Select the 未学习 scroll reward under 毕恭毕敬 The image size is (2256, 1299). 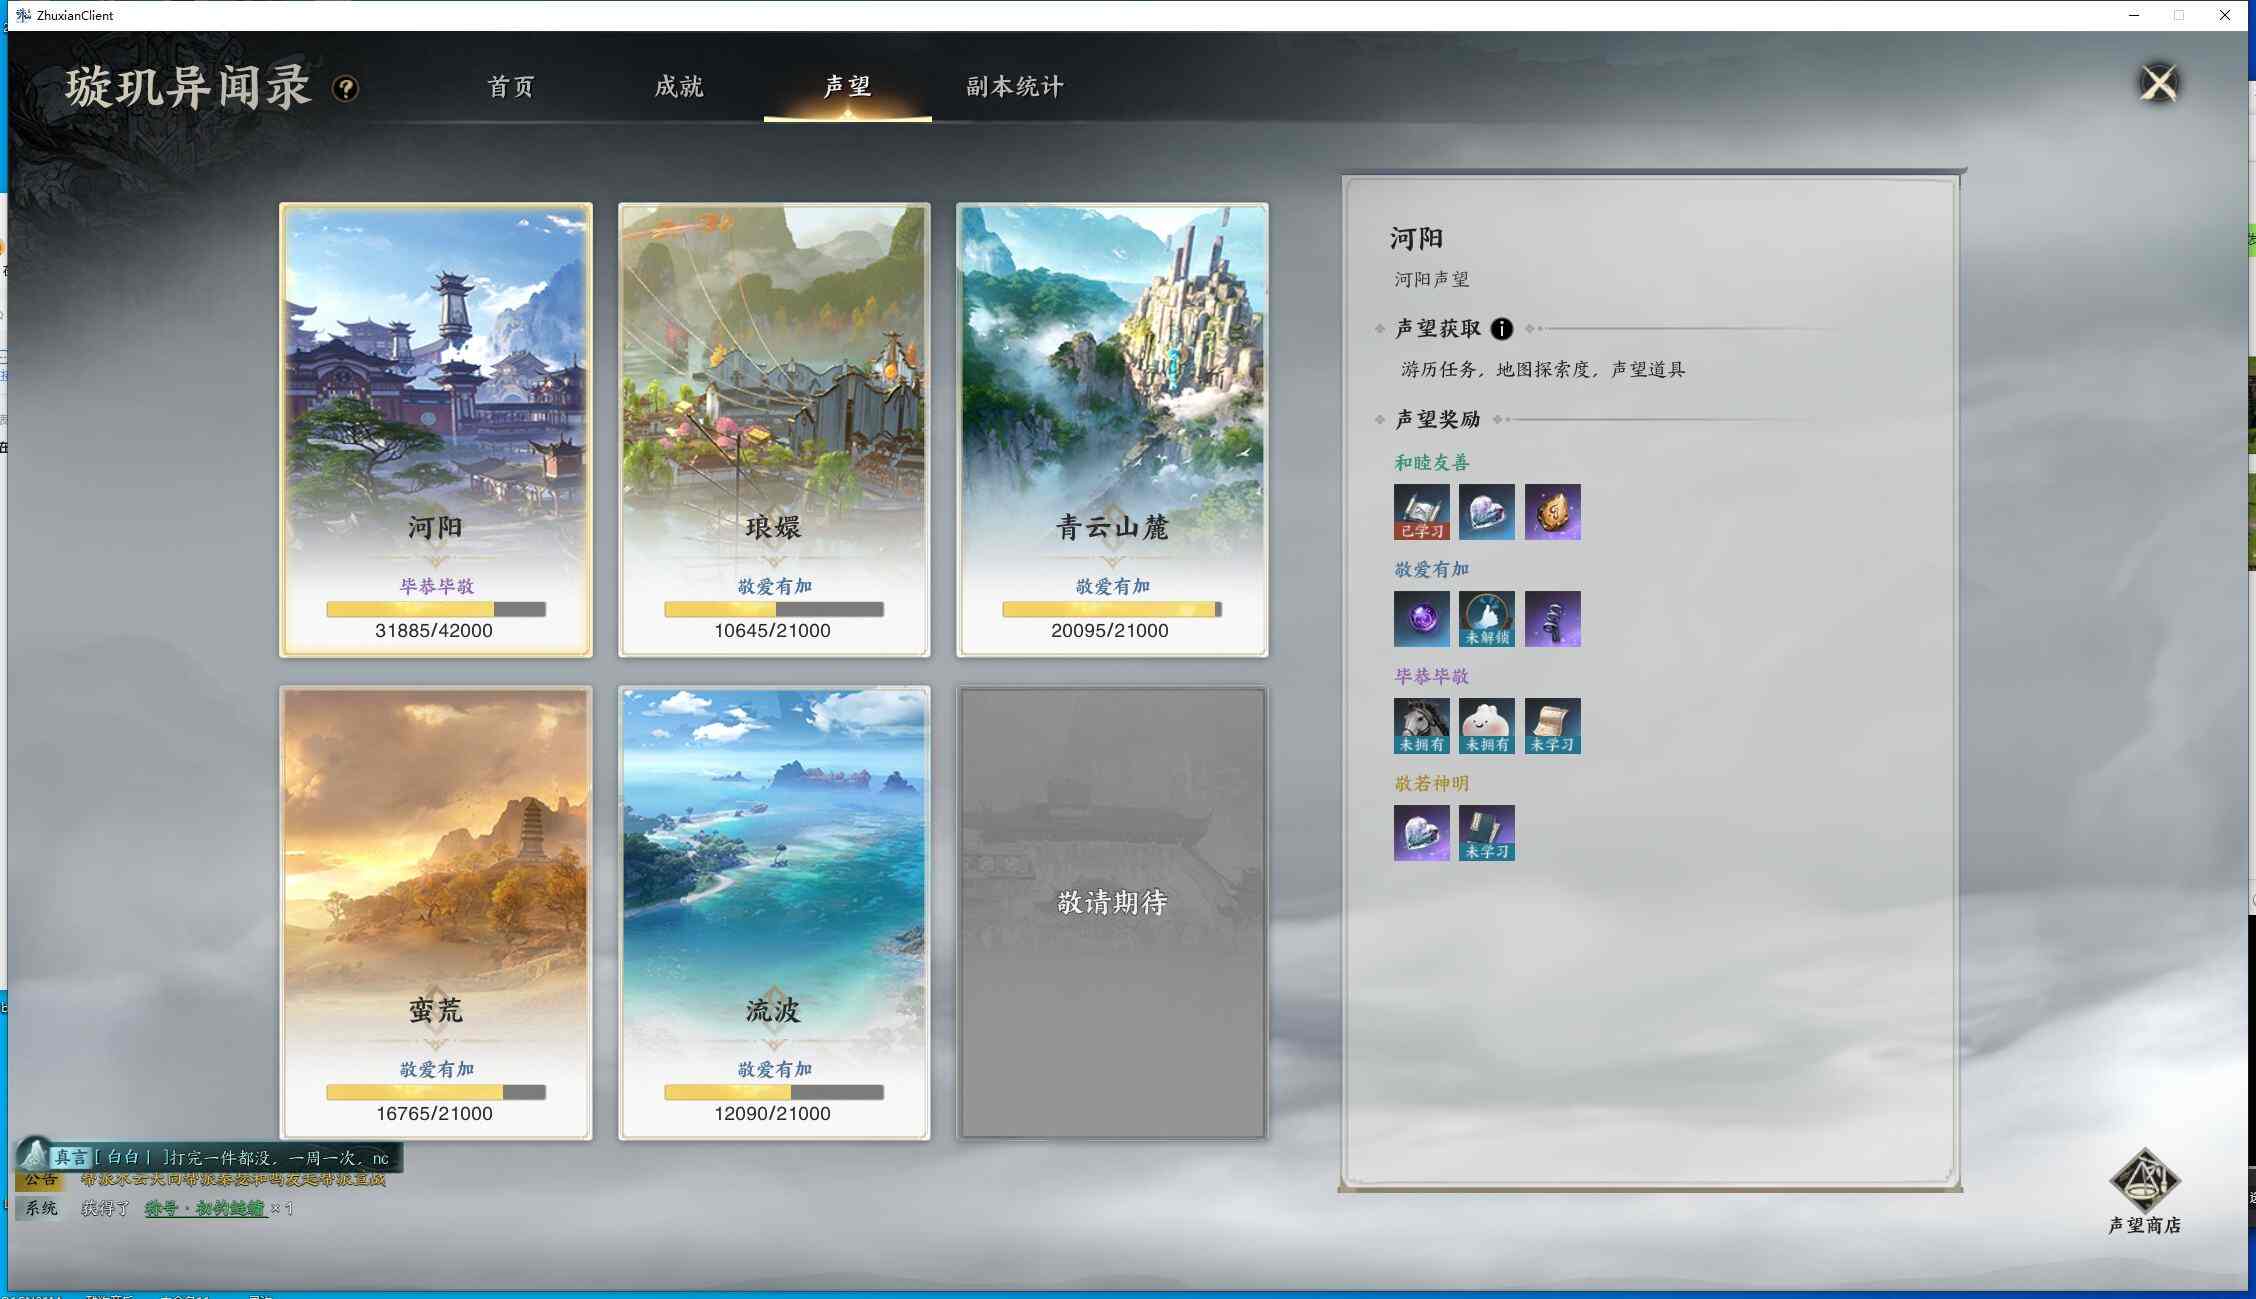tap(1552, 726)
